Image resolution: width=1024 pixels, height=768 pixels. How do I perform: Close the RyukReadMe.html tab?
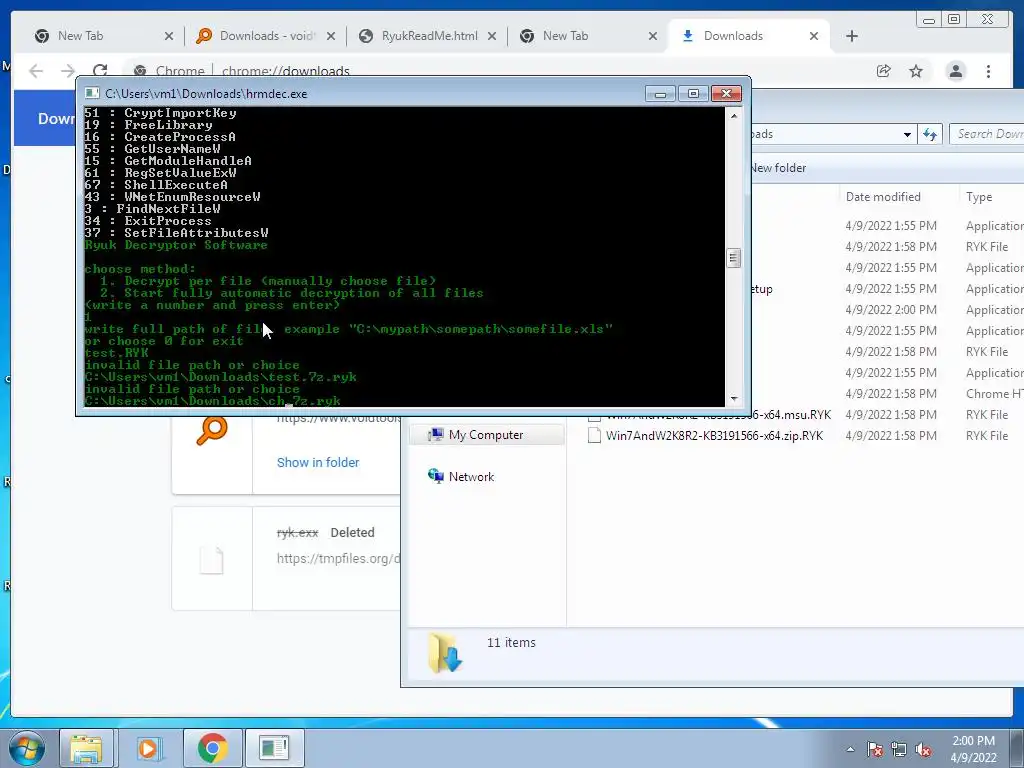[492, 37]
